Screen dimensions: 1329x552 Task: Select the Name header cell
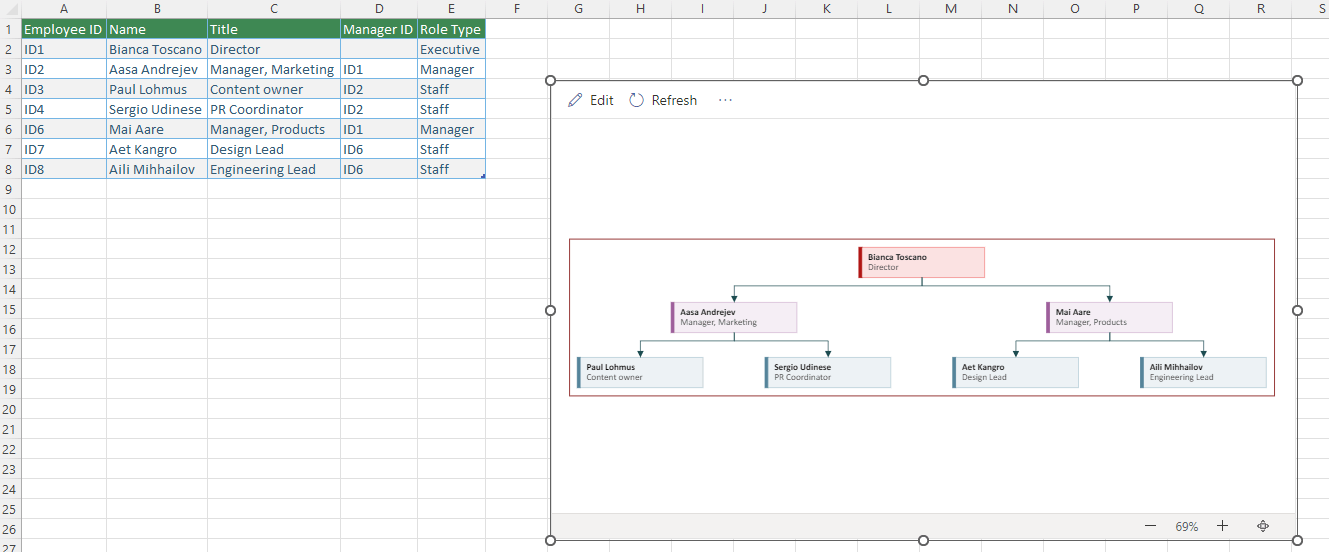tap(157, 29)
